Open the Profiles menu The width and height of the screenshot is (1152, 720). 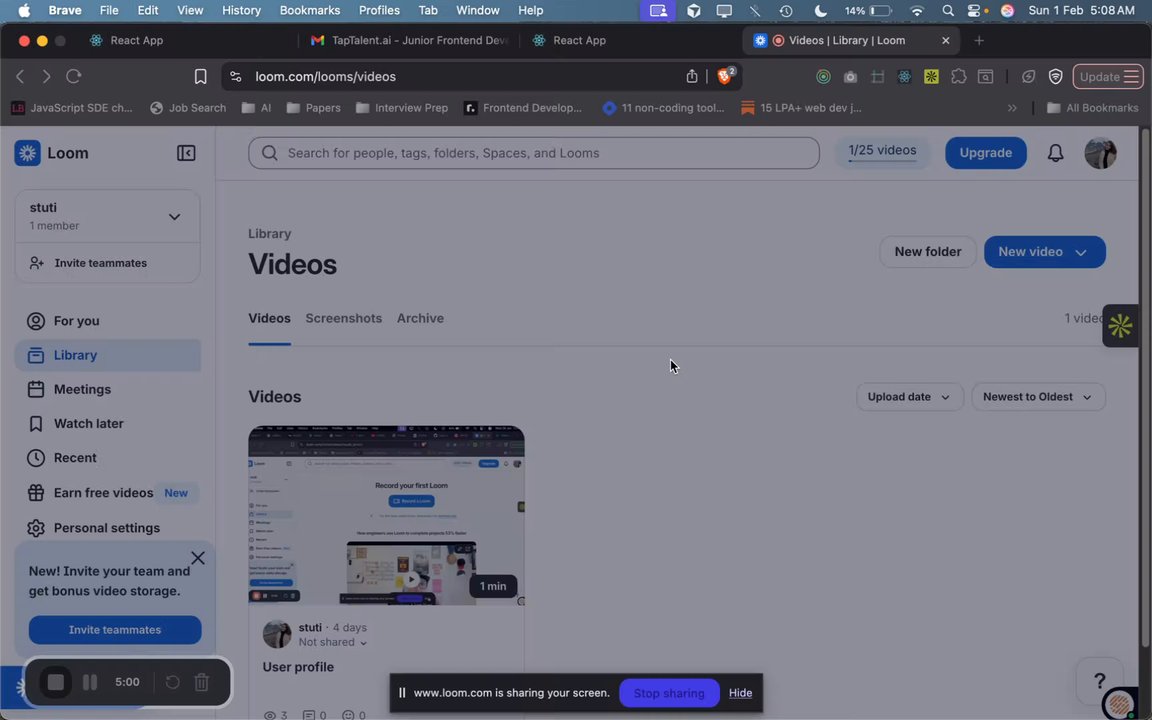[379, 10]
